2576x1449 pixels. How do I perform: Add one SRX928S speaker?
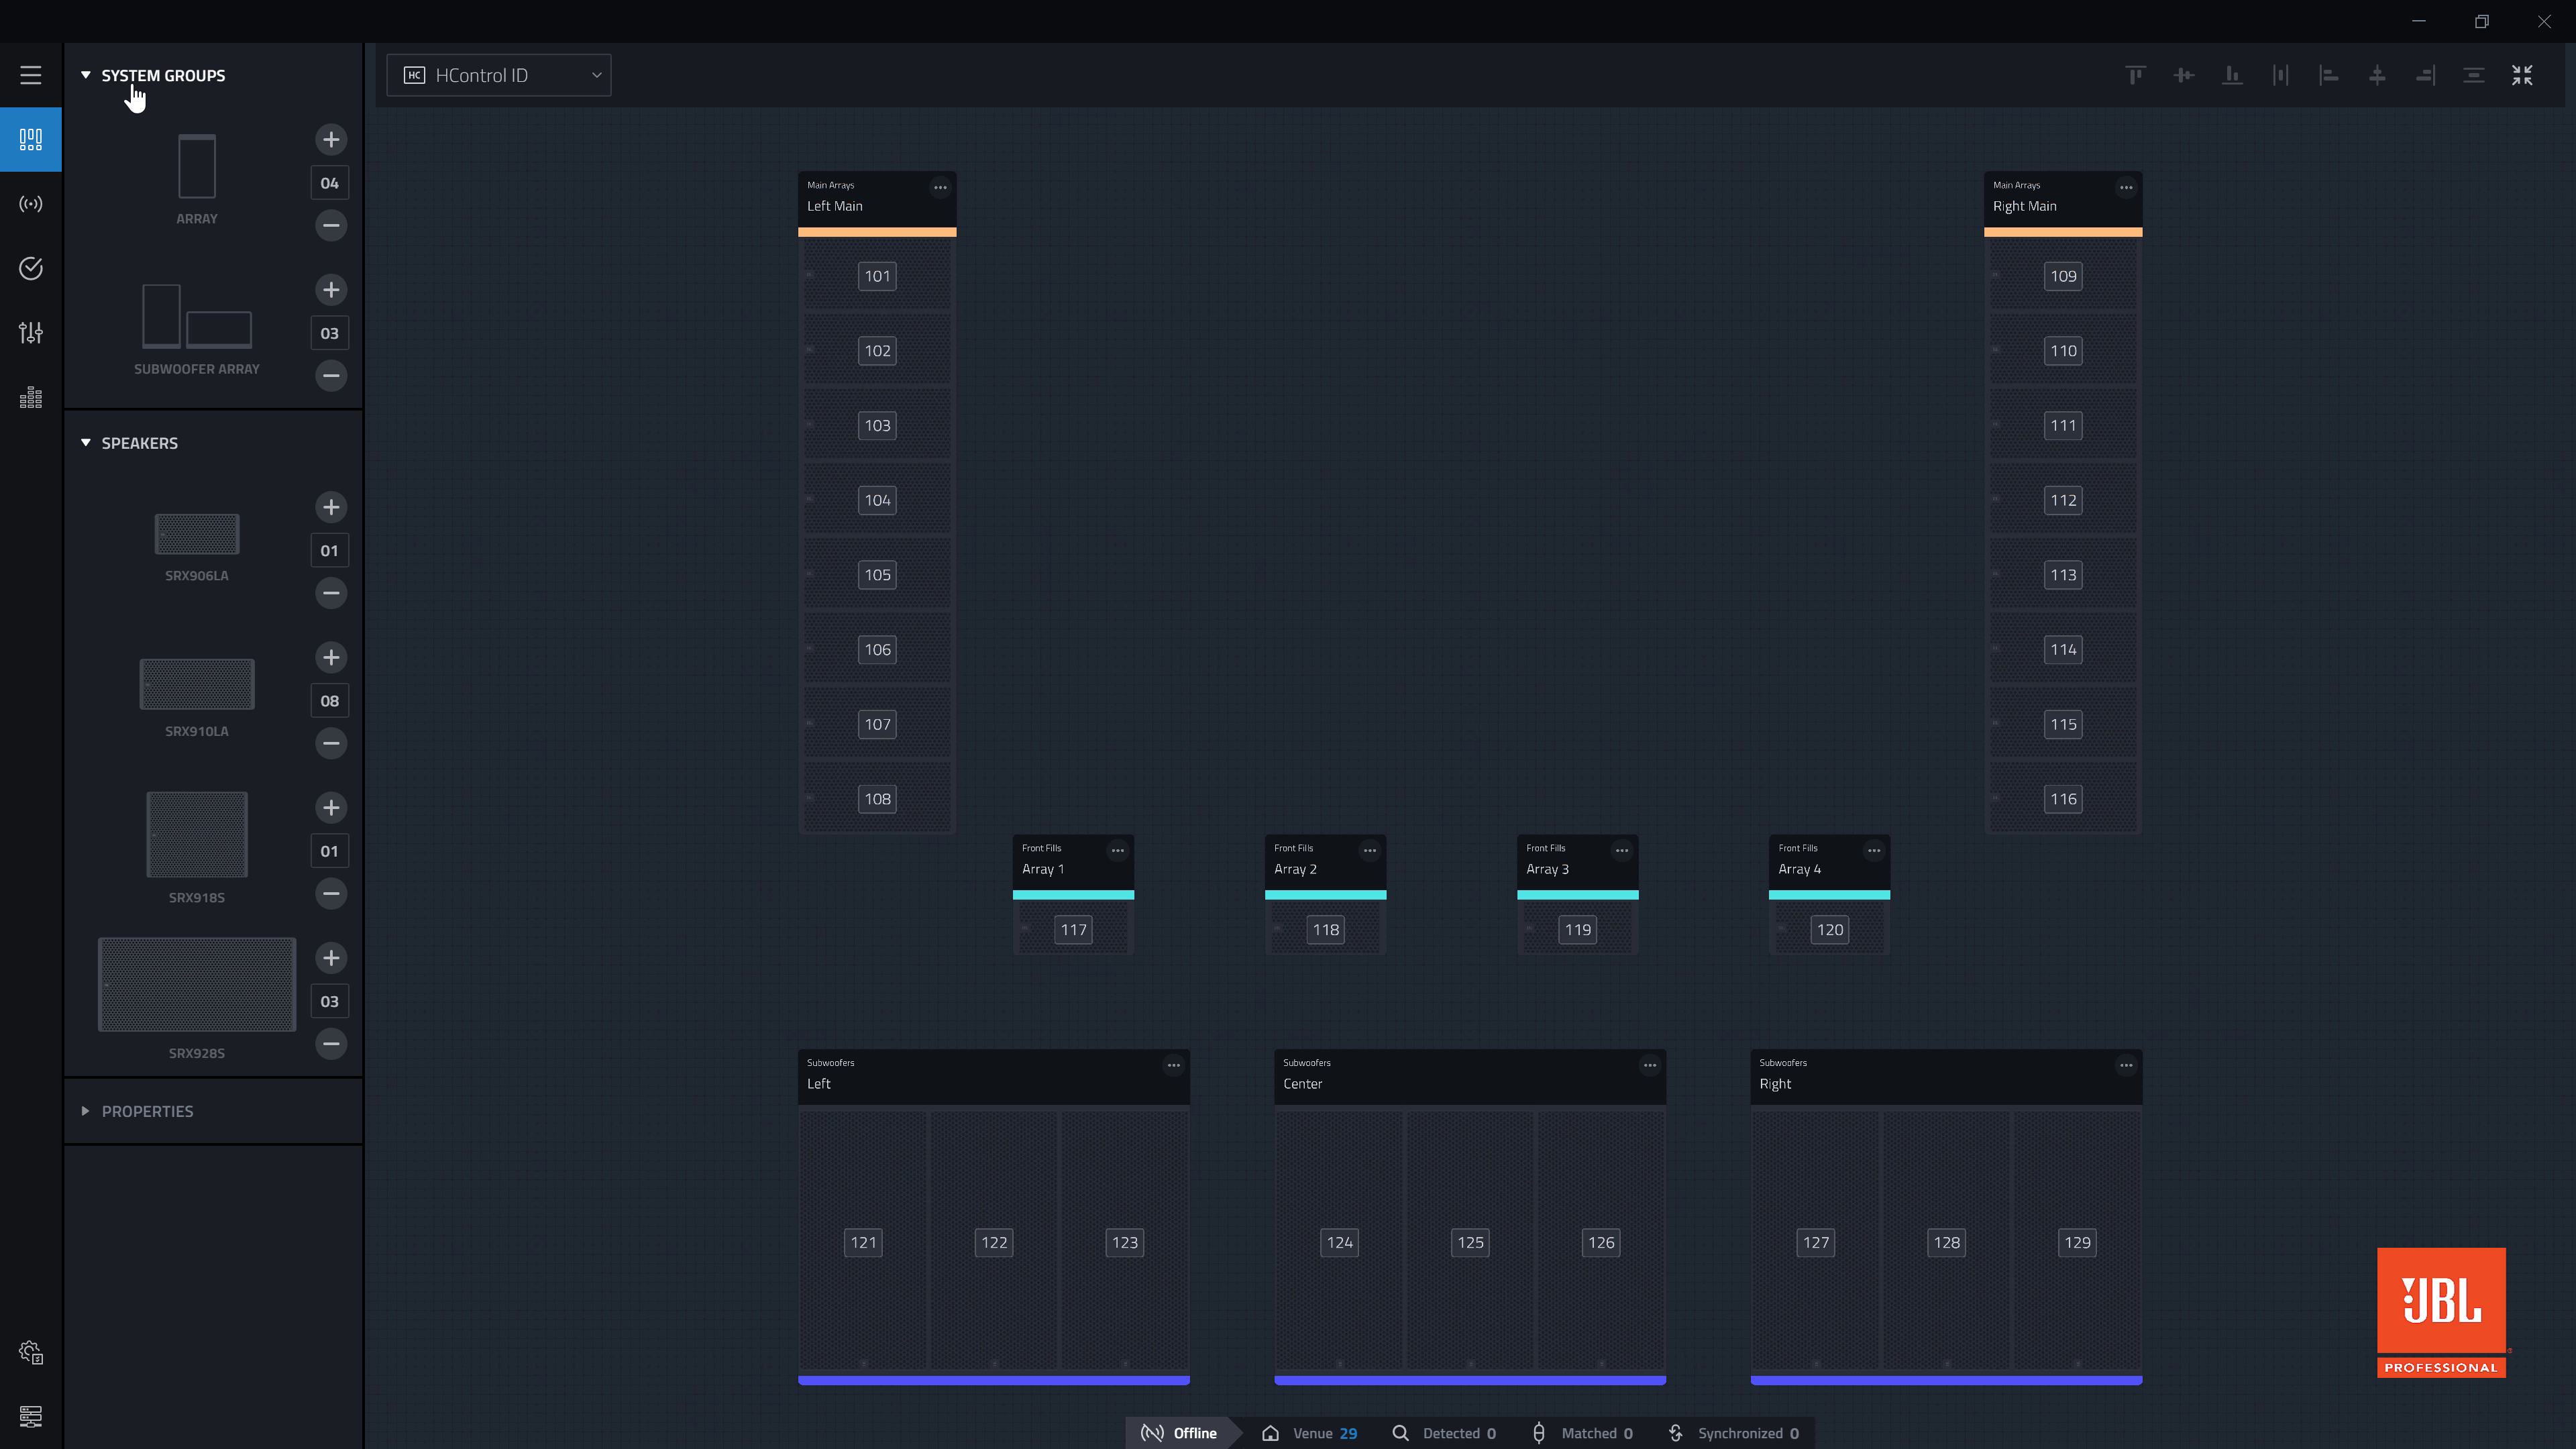(x=331, y=958)
